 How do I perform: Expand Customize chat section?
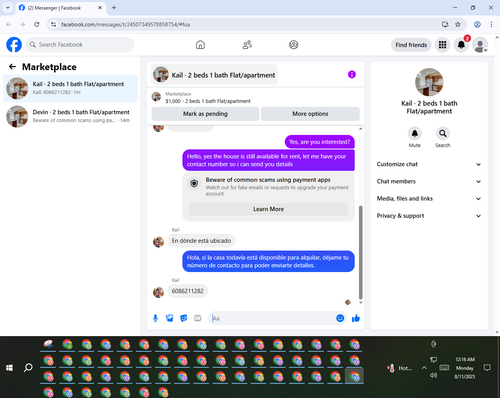(x=429, y=164)
